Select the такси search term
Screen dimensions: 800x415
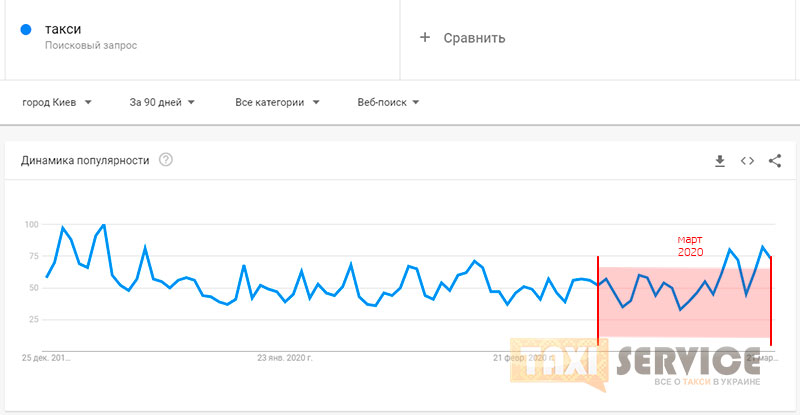[x=63, y=29]
